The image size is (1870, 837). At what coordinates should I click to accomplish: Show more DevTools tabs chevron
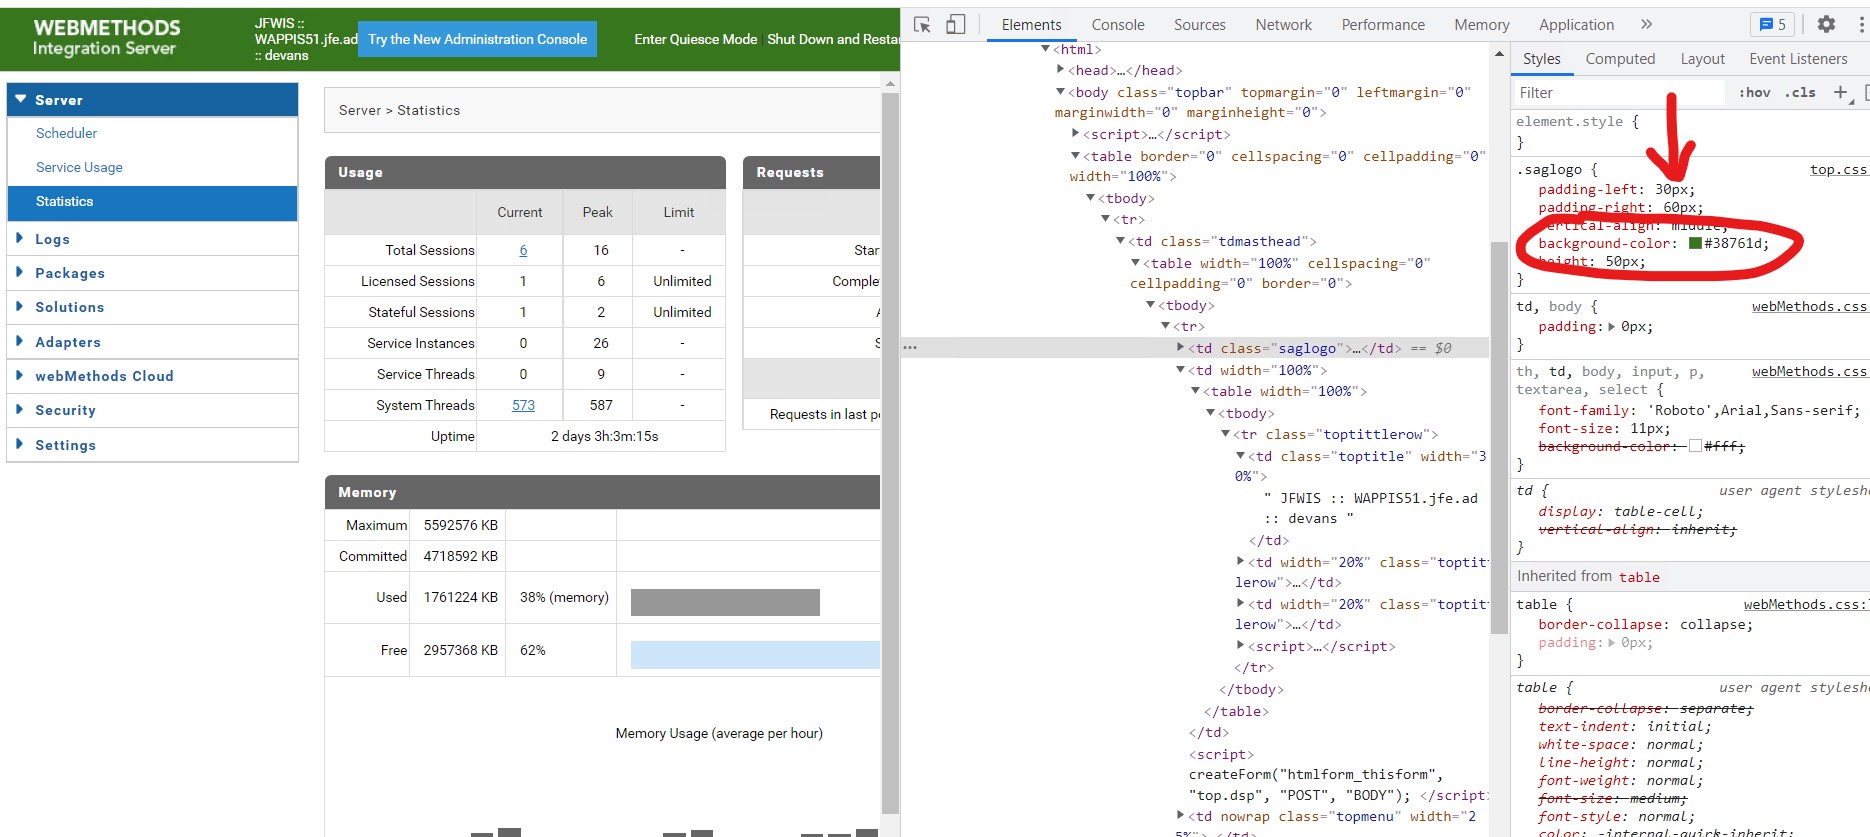point(1647,24)
